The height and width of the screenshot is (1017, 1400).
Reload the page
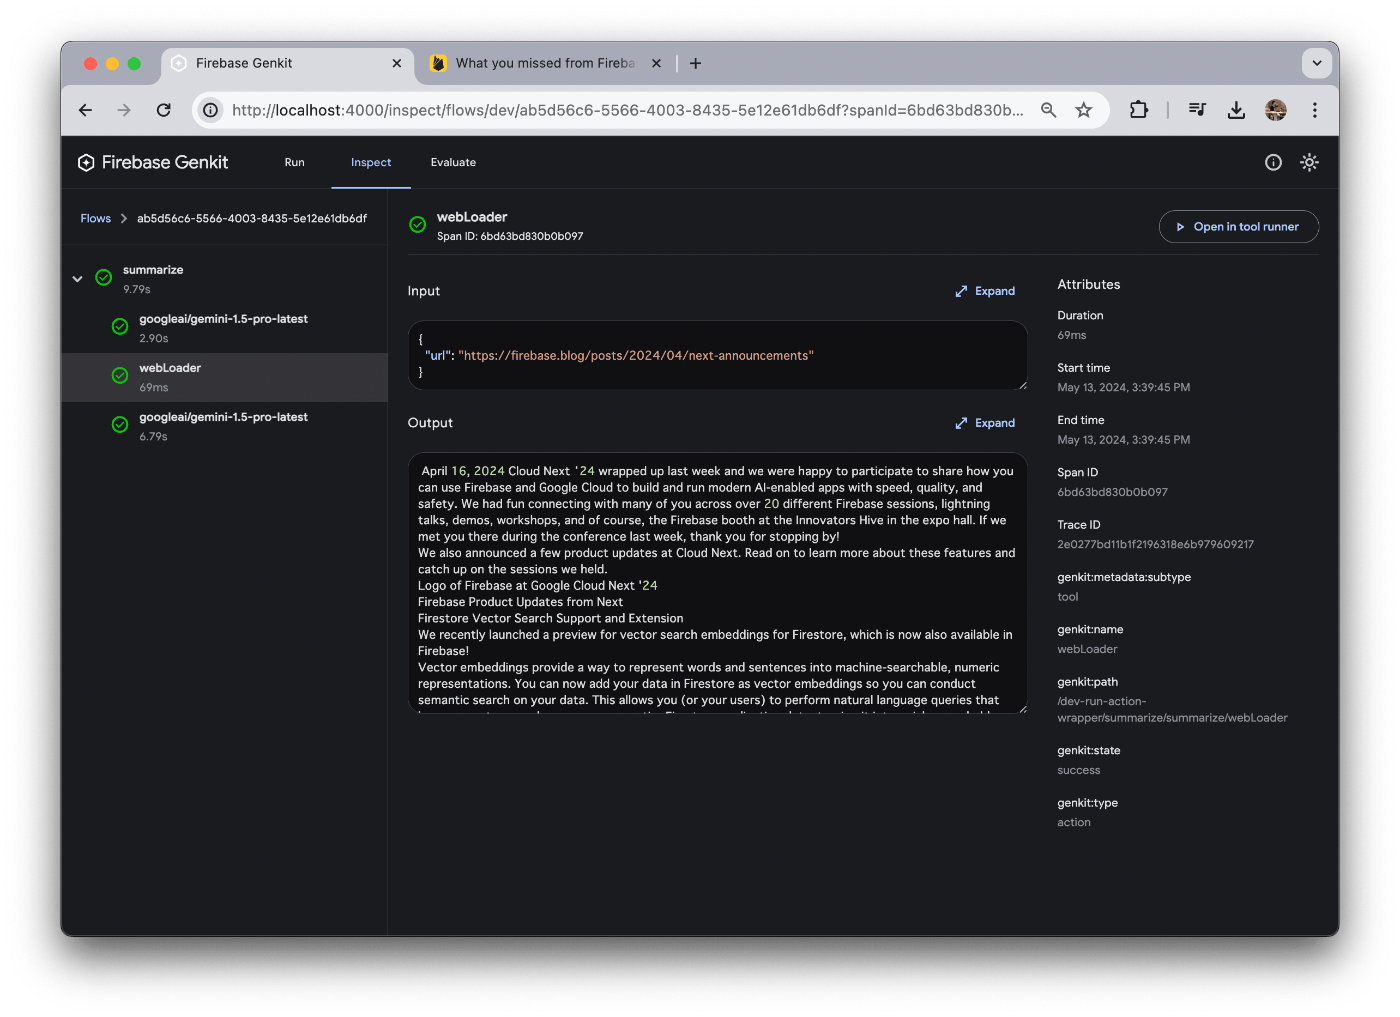click(164, 110)
